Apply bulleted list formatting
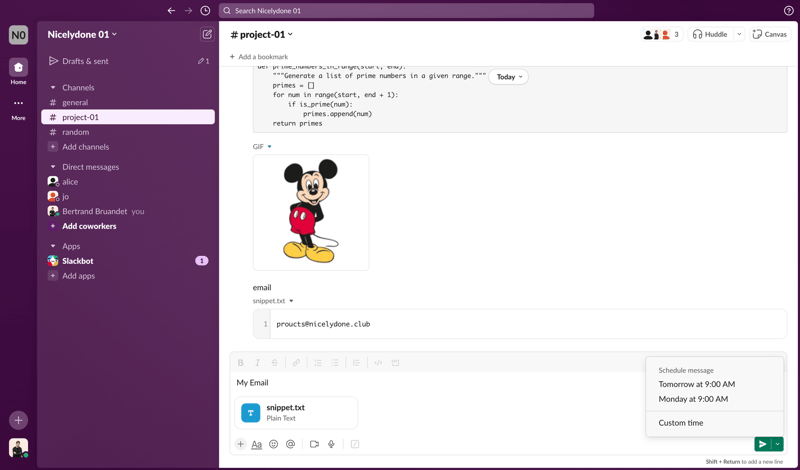Image resolution: width=800 pixels, height=470 pixels. [x=335, y=363]
